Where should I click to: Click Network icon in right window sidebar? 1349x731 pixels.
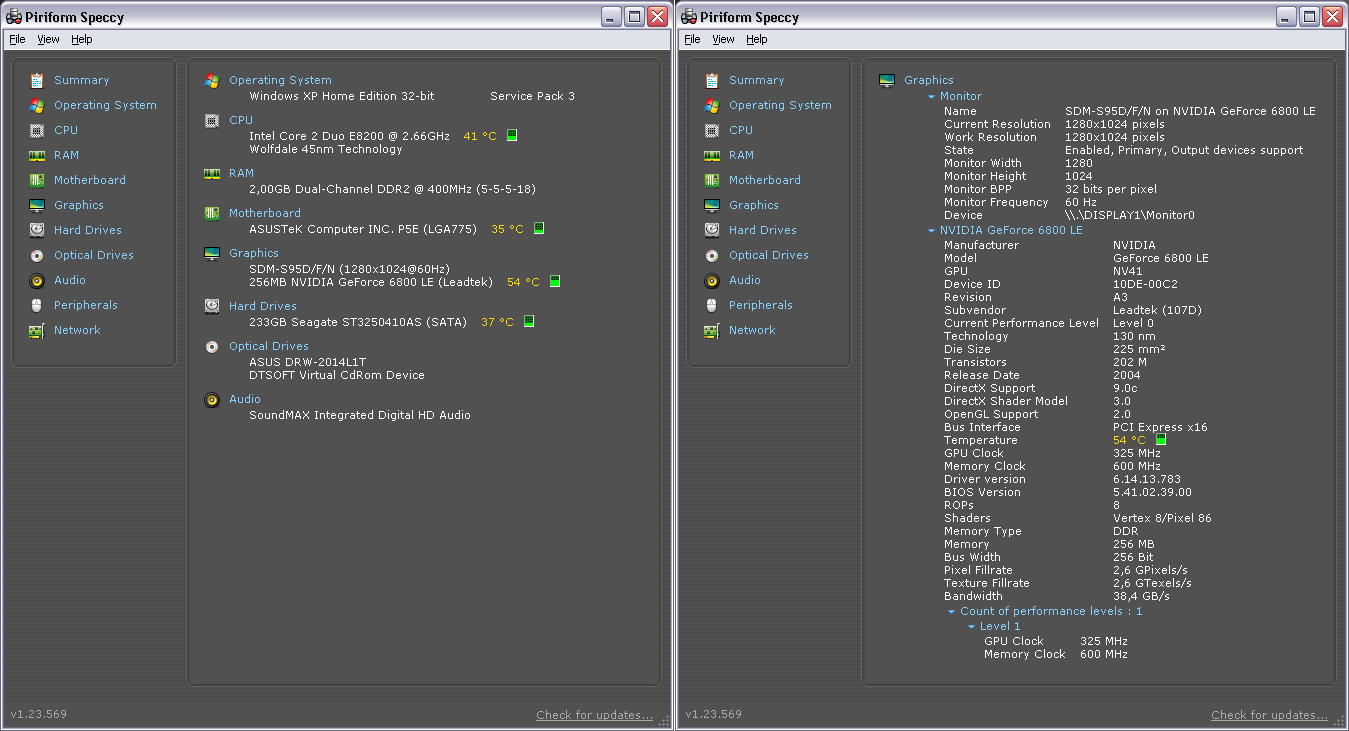(x=712, y=330)
